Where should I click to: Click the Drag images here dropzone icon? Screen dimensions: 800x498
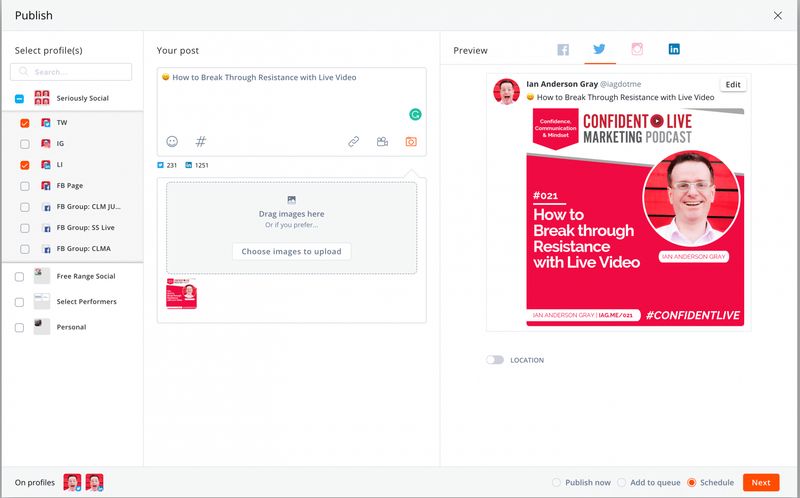291,200
